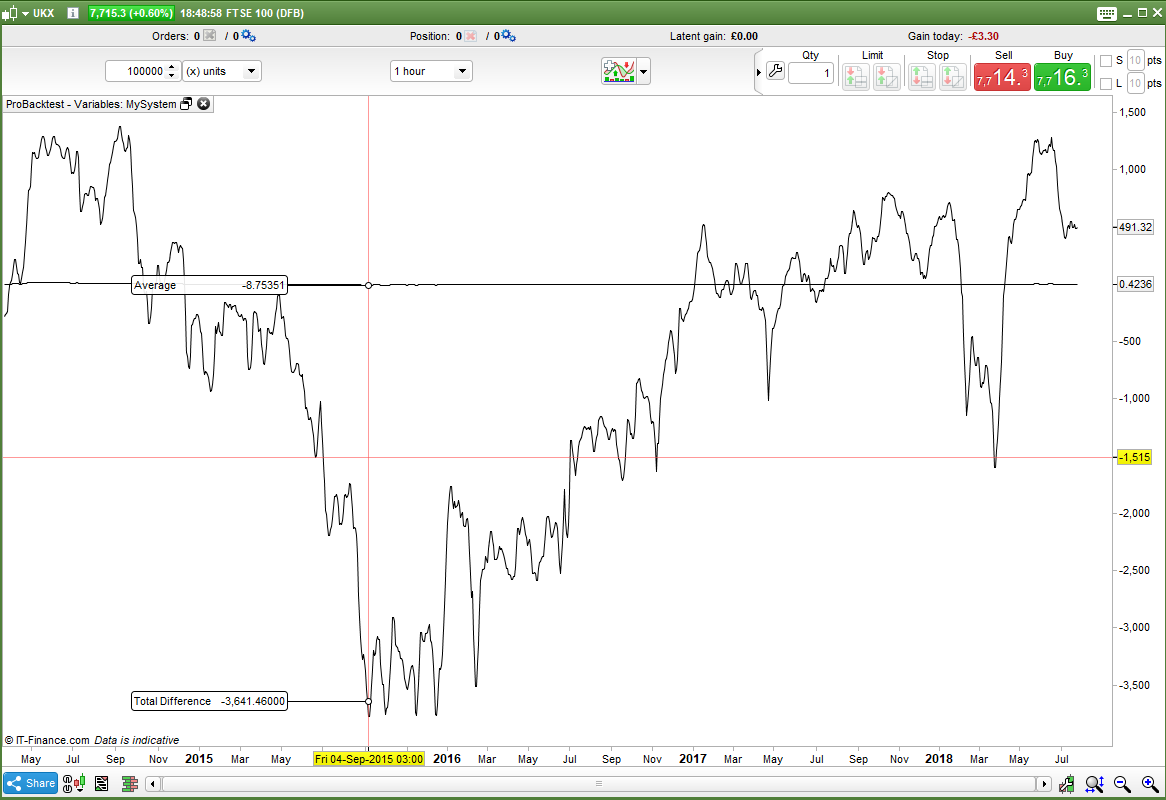Click the blue Share button

[30, 784]
